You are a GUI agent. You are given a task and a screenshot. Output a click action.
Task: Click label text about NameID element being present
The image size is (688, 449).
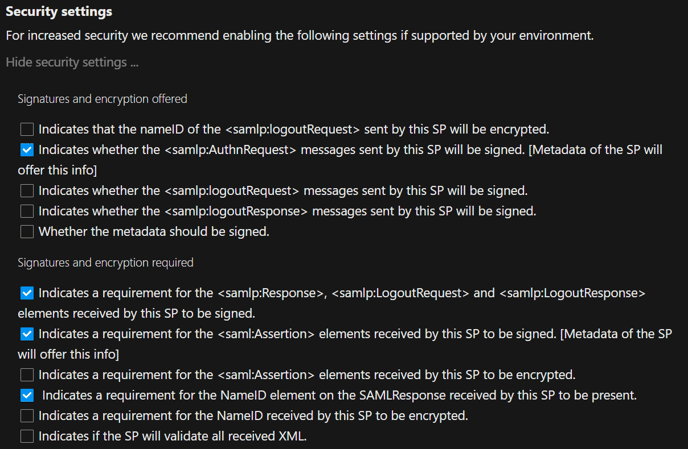(x=339, y=395)
